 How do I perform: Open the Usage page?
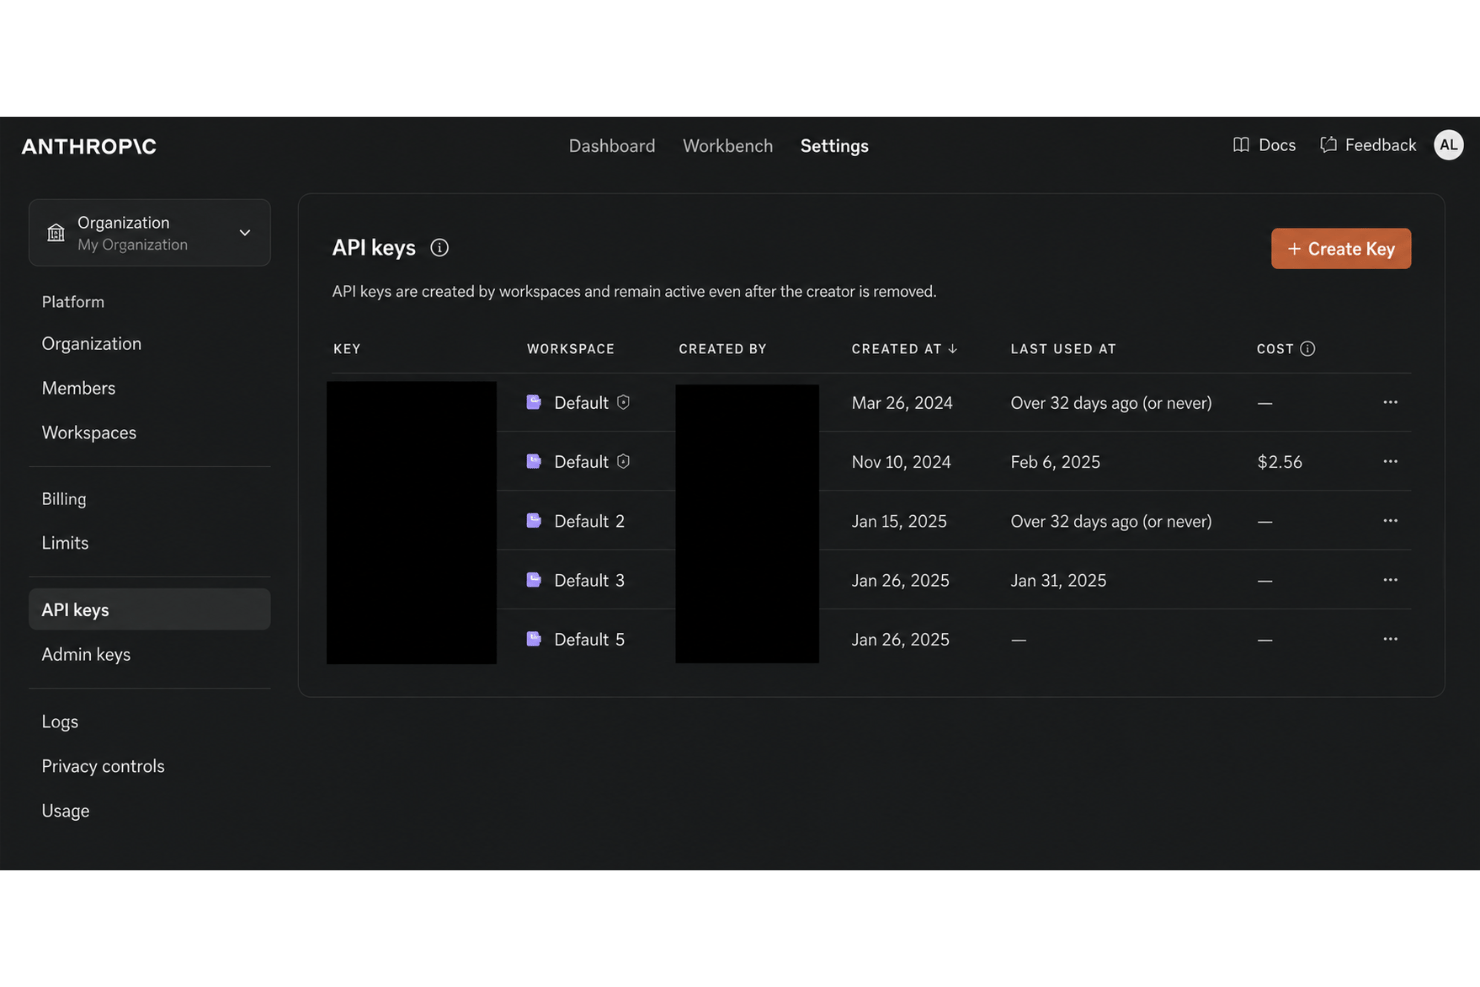pos(65,811)
